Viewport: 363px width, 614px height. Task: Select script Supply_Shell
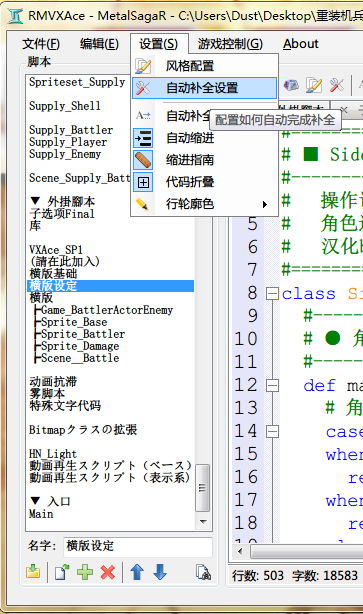point(65,106)
